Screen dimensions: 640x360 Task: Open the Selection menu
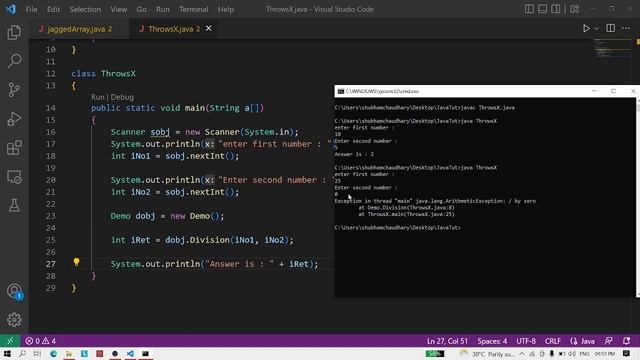(x=85, y=9)
